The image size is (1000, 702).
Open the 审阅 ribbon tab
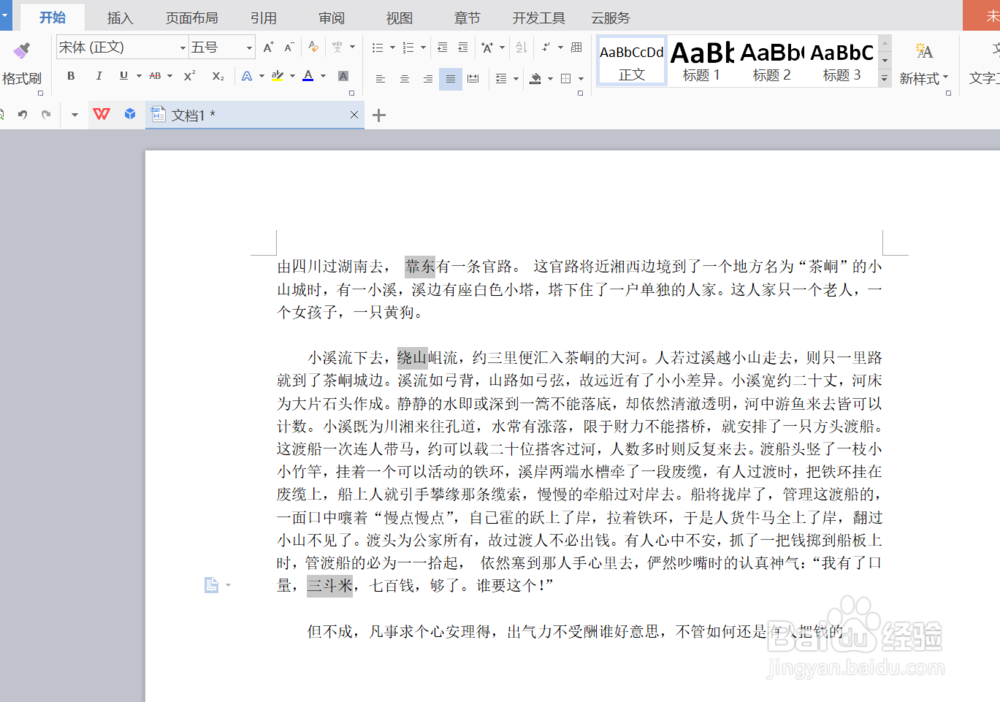tap(330, 17)
